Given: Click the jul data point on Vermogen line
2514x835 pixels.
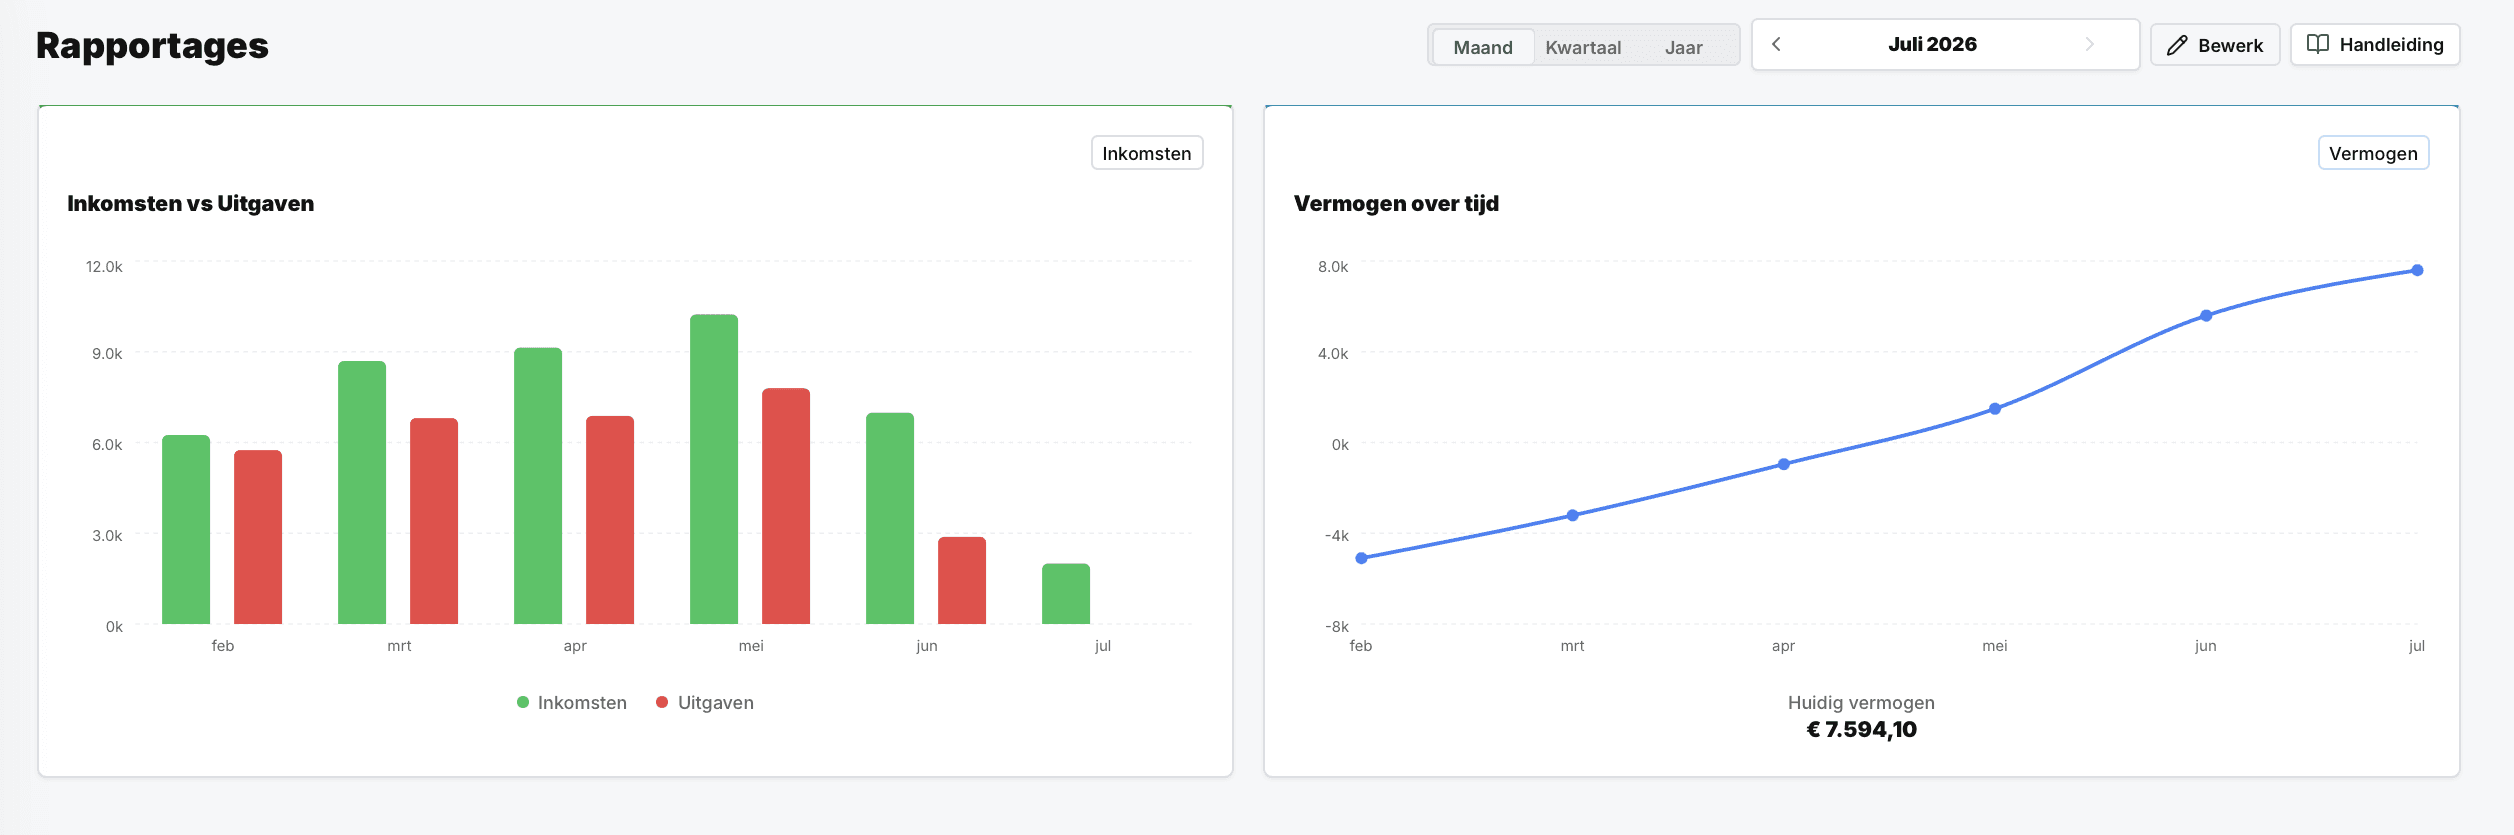Looking at the screenshot, I should [x=2417, y=270].
